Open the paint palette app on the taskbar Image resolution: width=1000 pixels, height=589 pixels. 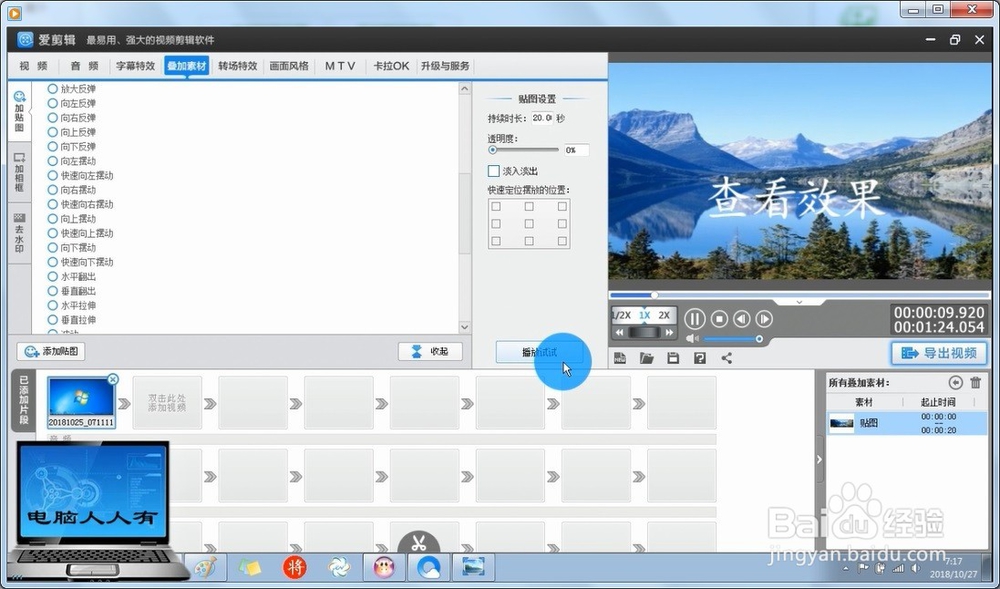click(205, 567)
